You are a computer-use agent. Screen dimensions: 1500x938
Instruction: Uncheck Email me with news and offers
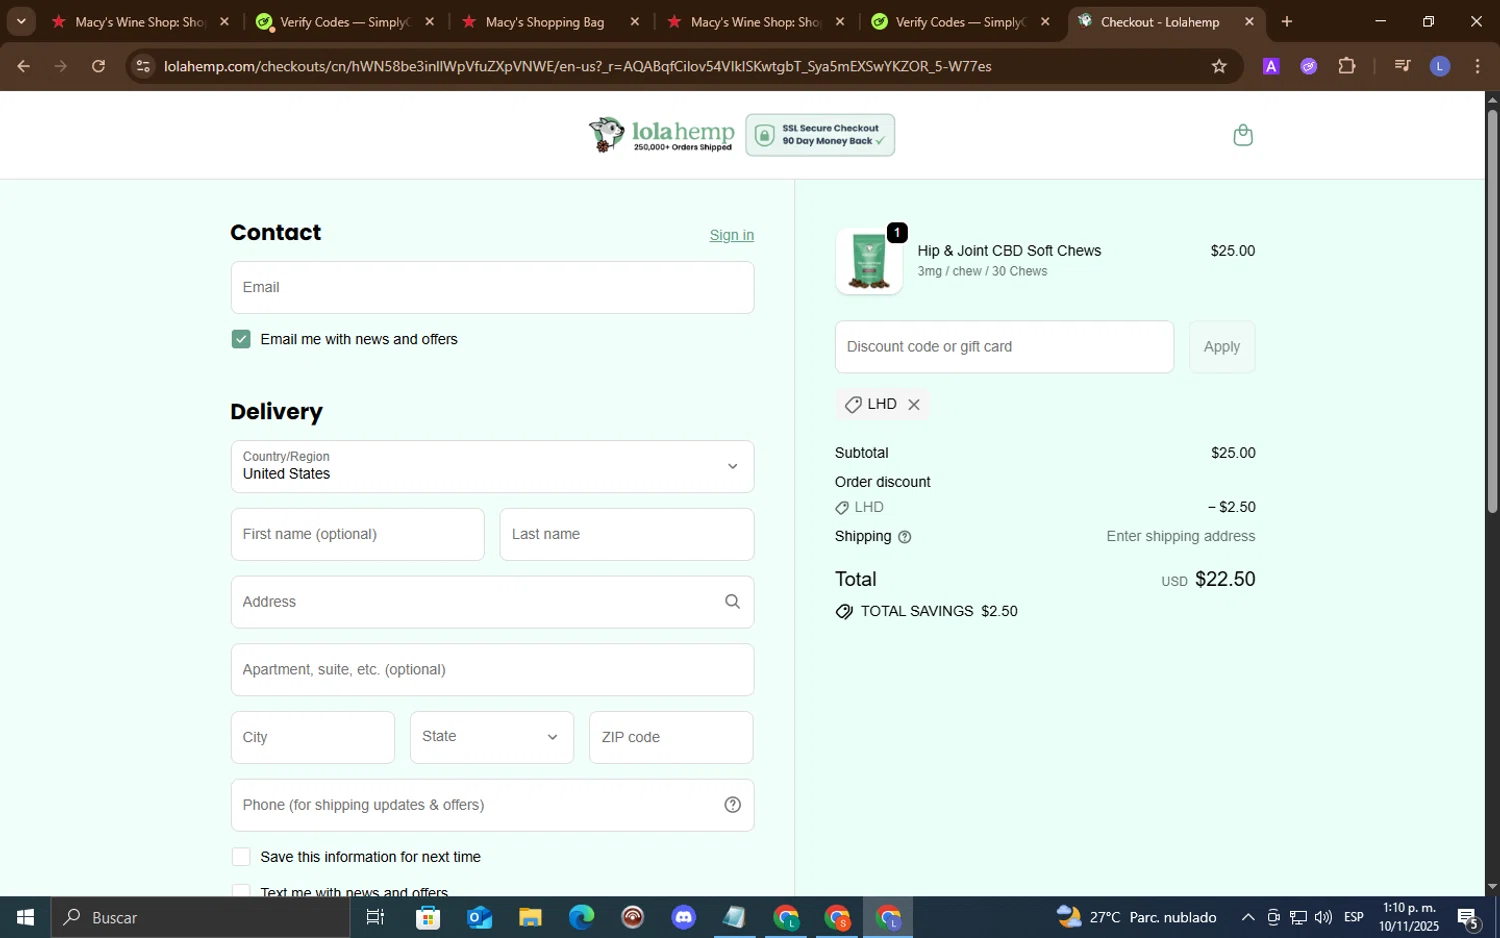[x=241, y=340]
